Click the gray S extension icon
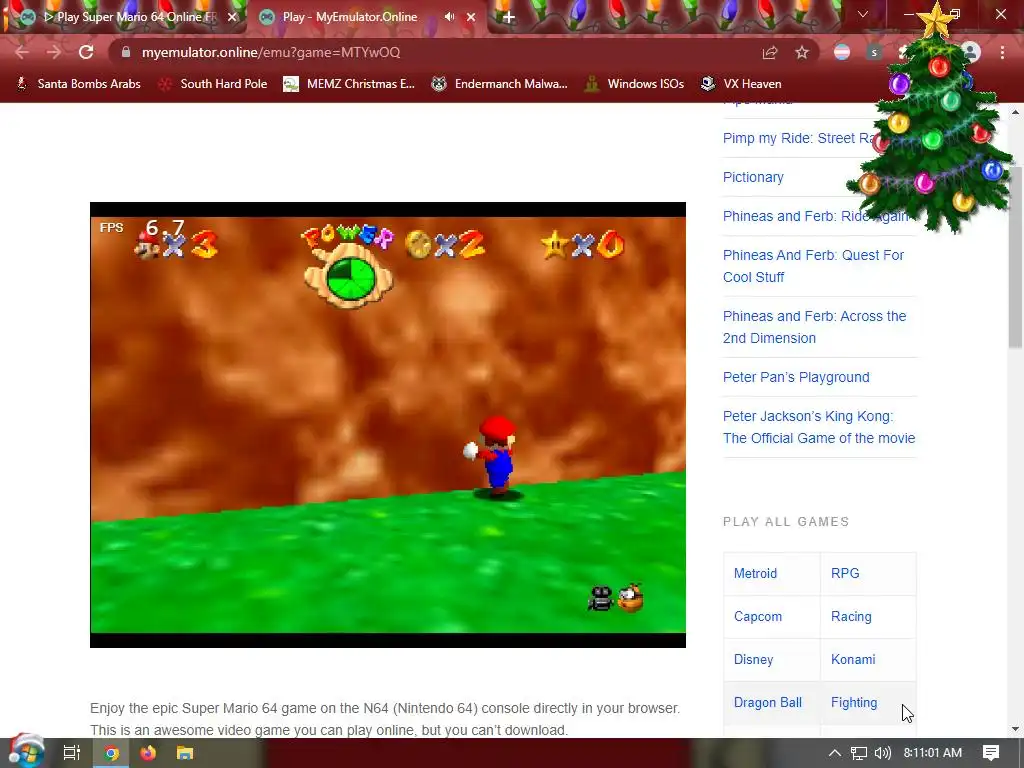1024x768 pixels. (874, 52)
